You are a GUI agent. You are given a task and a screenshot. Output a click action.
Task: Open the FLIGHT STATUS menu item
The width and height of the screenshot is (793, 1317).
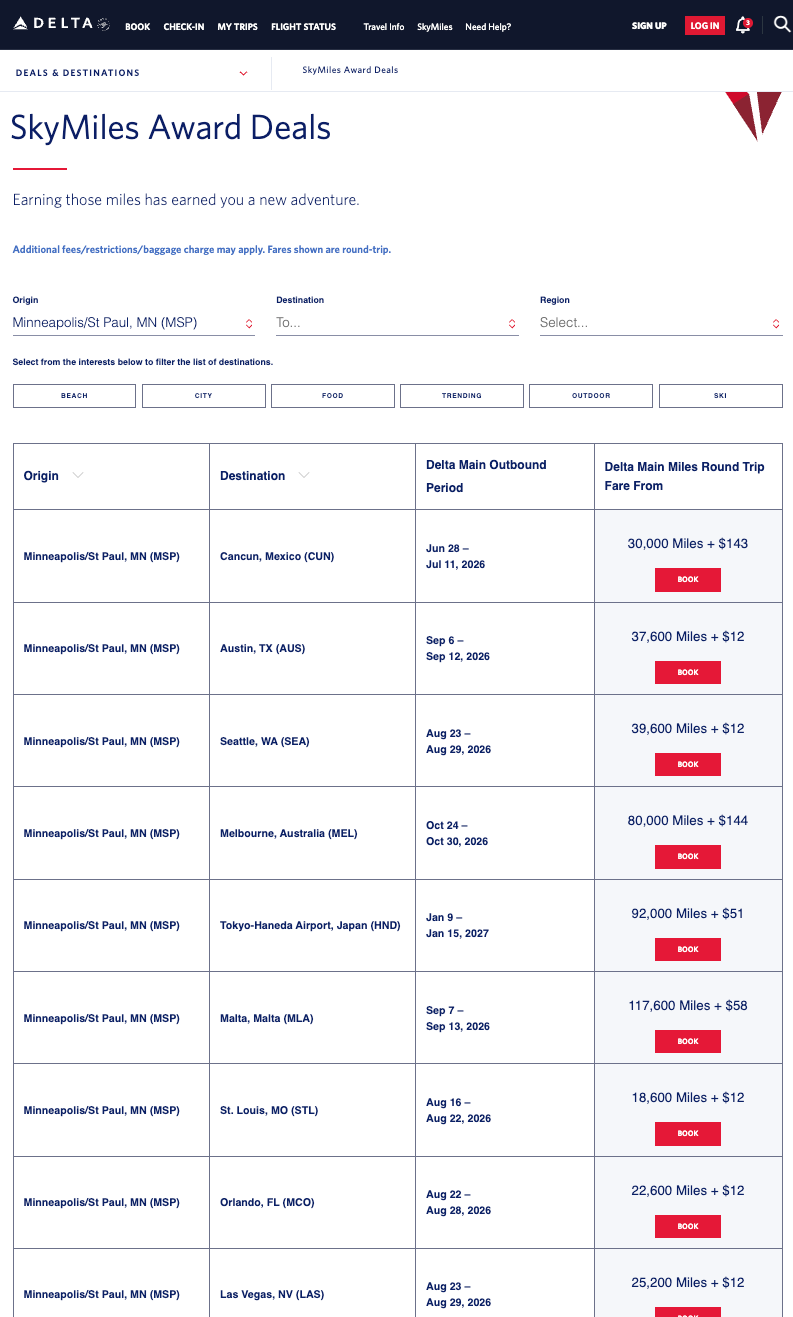(304, 26)
